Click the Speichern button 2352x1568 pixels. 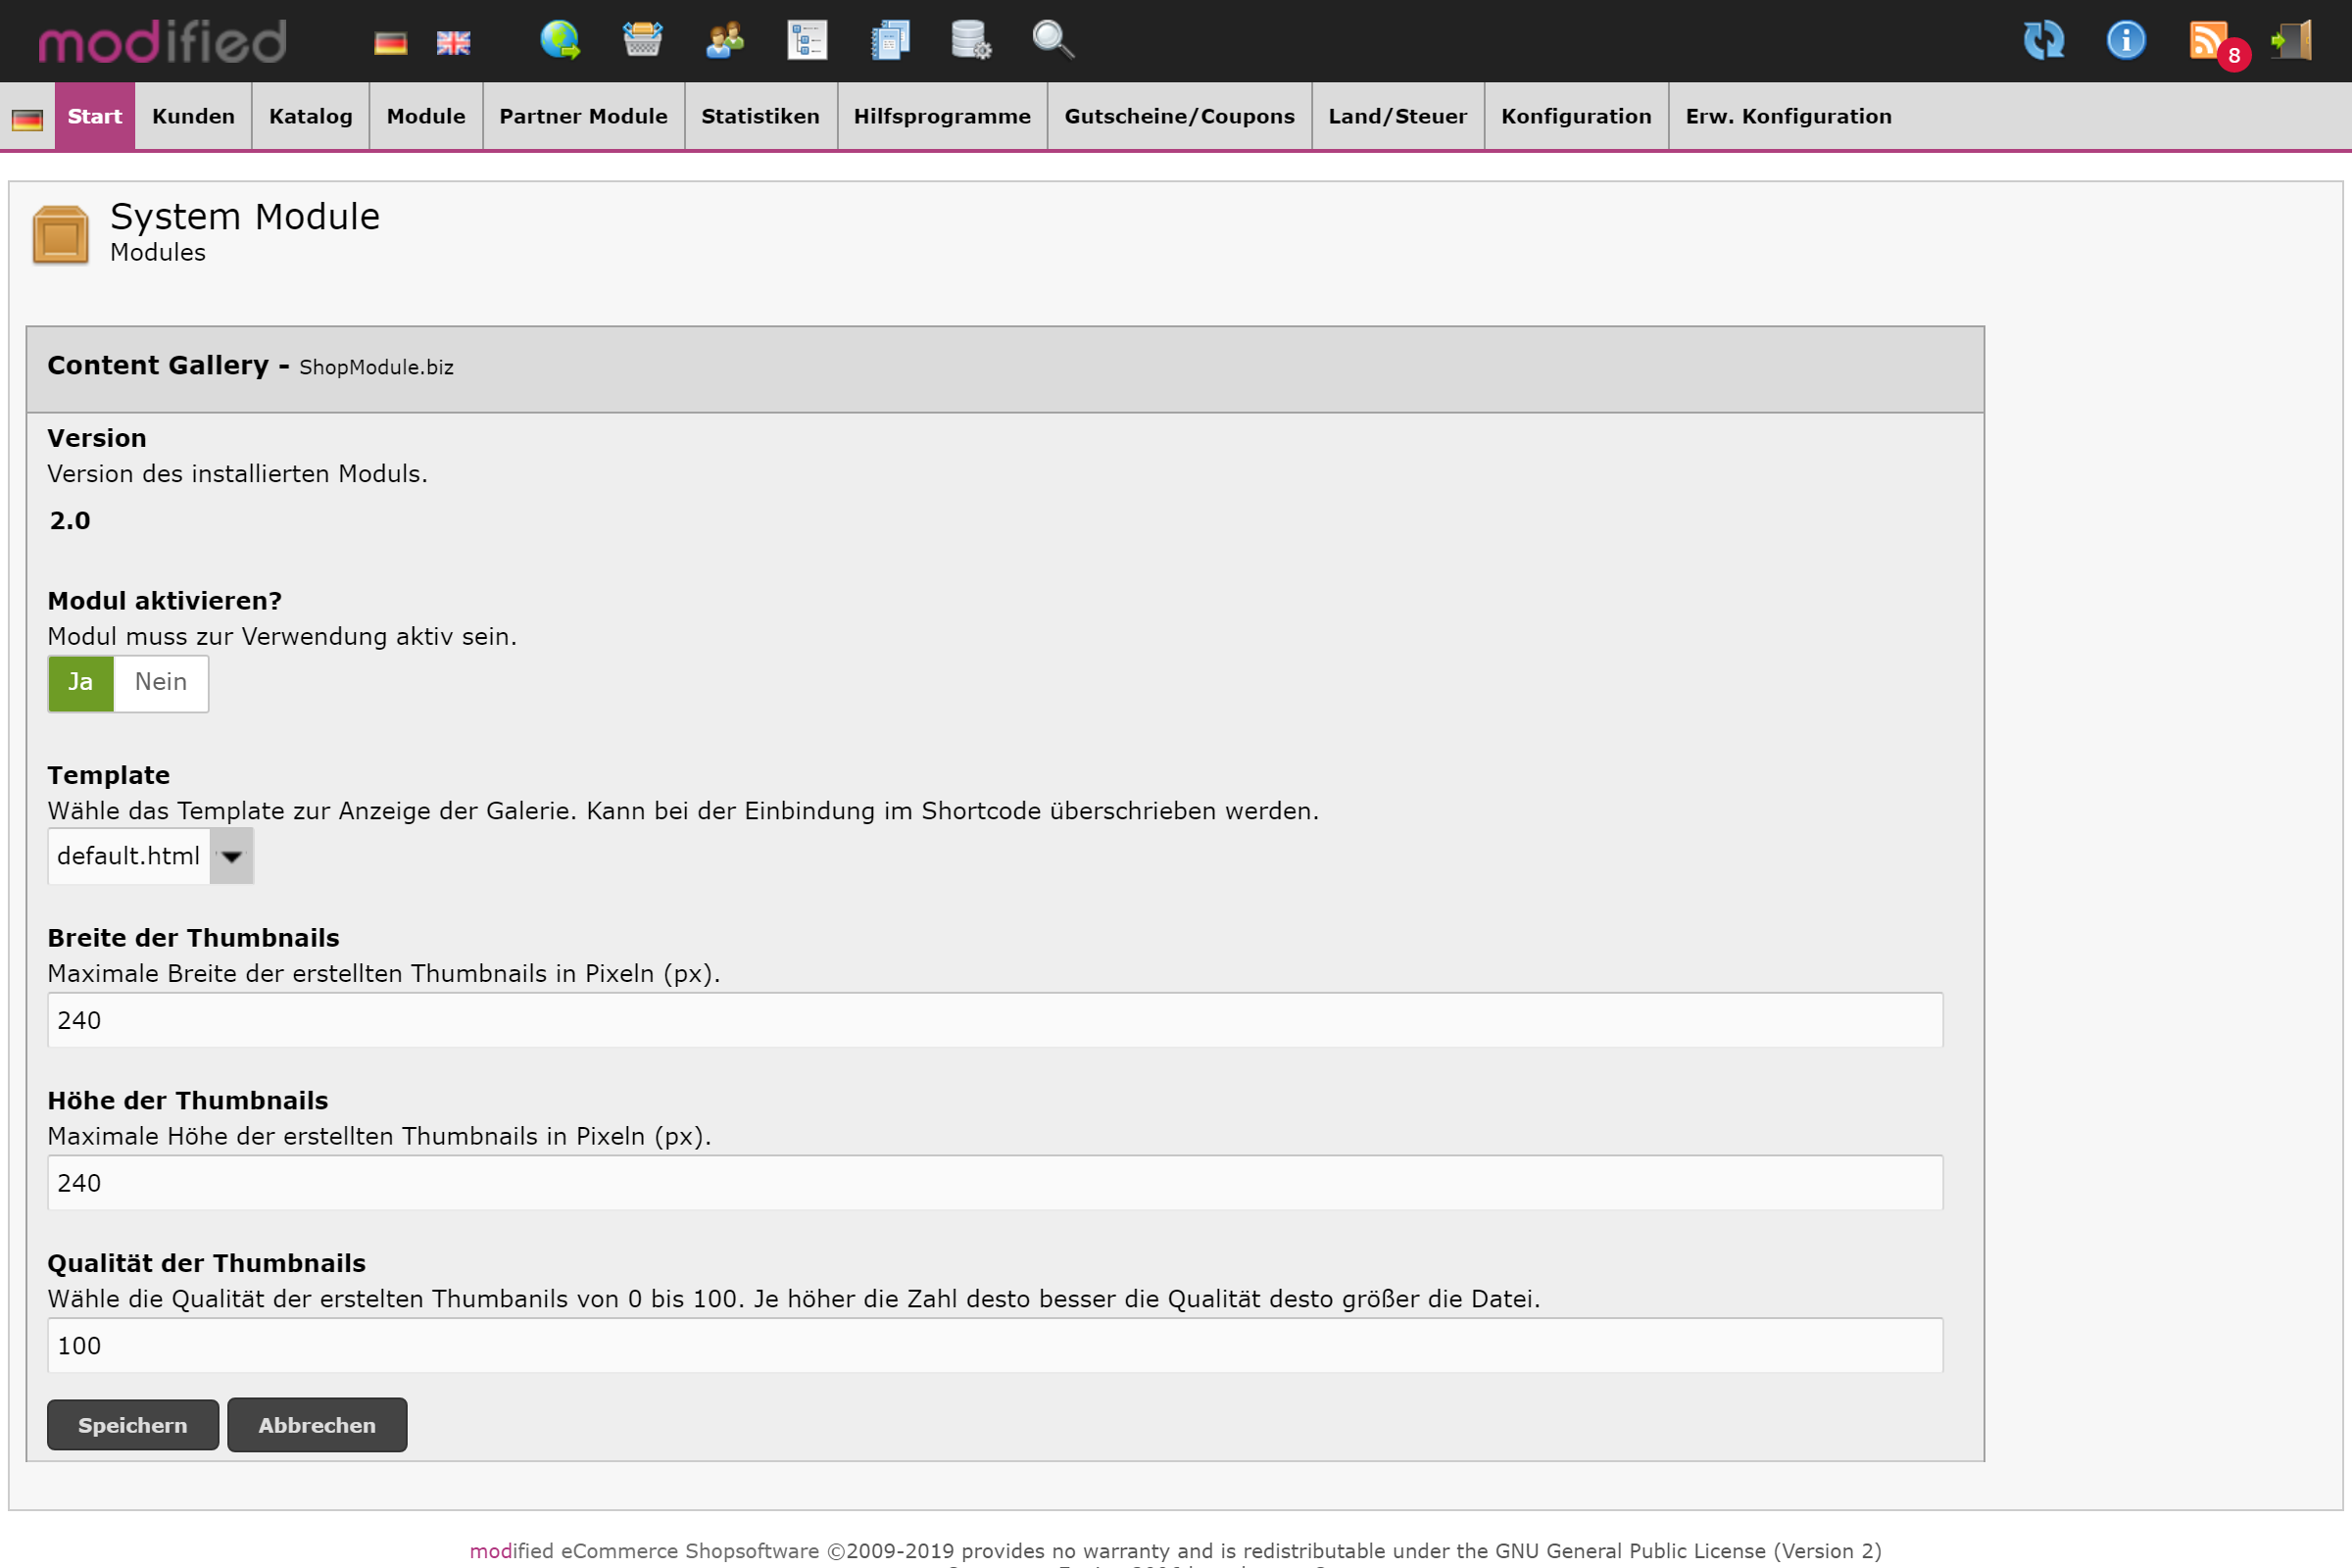coord(132,1424)
